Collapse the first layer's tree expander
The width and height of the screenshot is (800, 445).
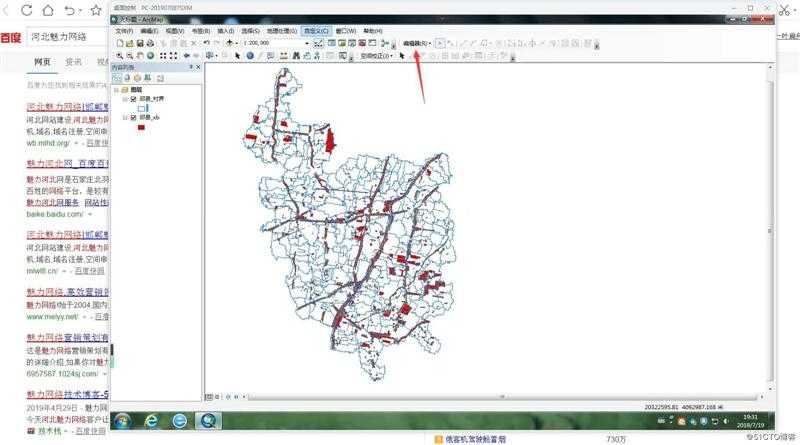tap(125, 99)
